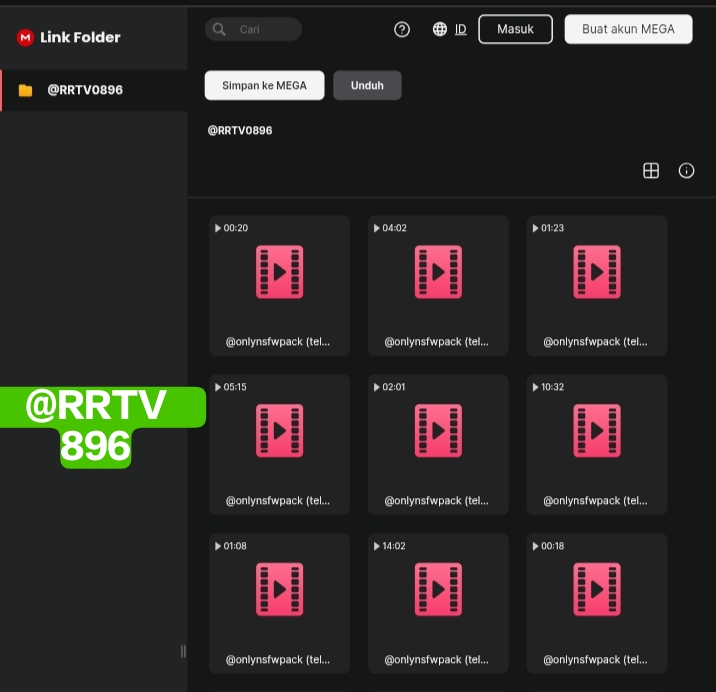
Task: Click Simpan ke MEGA button
Action: (264, 85)
